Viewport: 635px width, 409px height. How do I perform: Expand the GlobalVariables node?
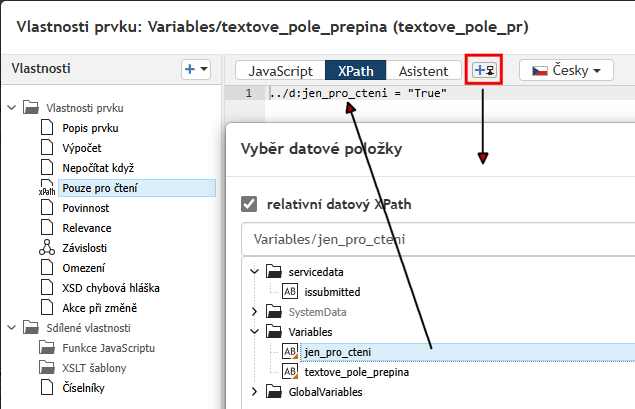point(254,392)
